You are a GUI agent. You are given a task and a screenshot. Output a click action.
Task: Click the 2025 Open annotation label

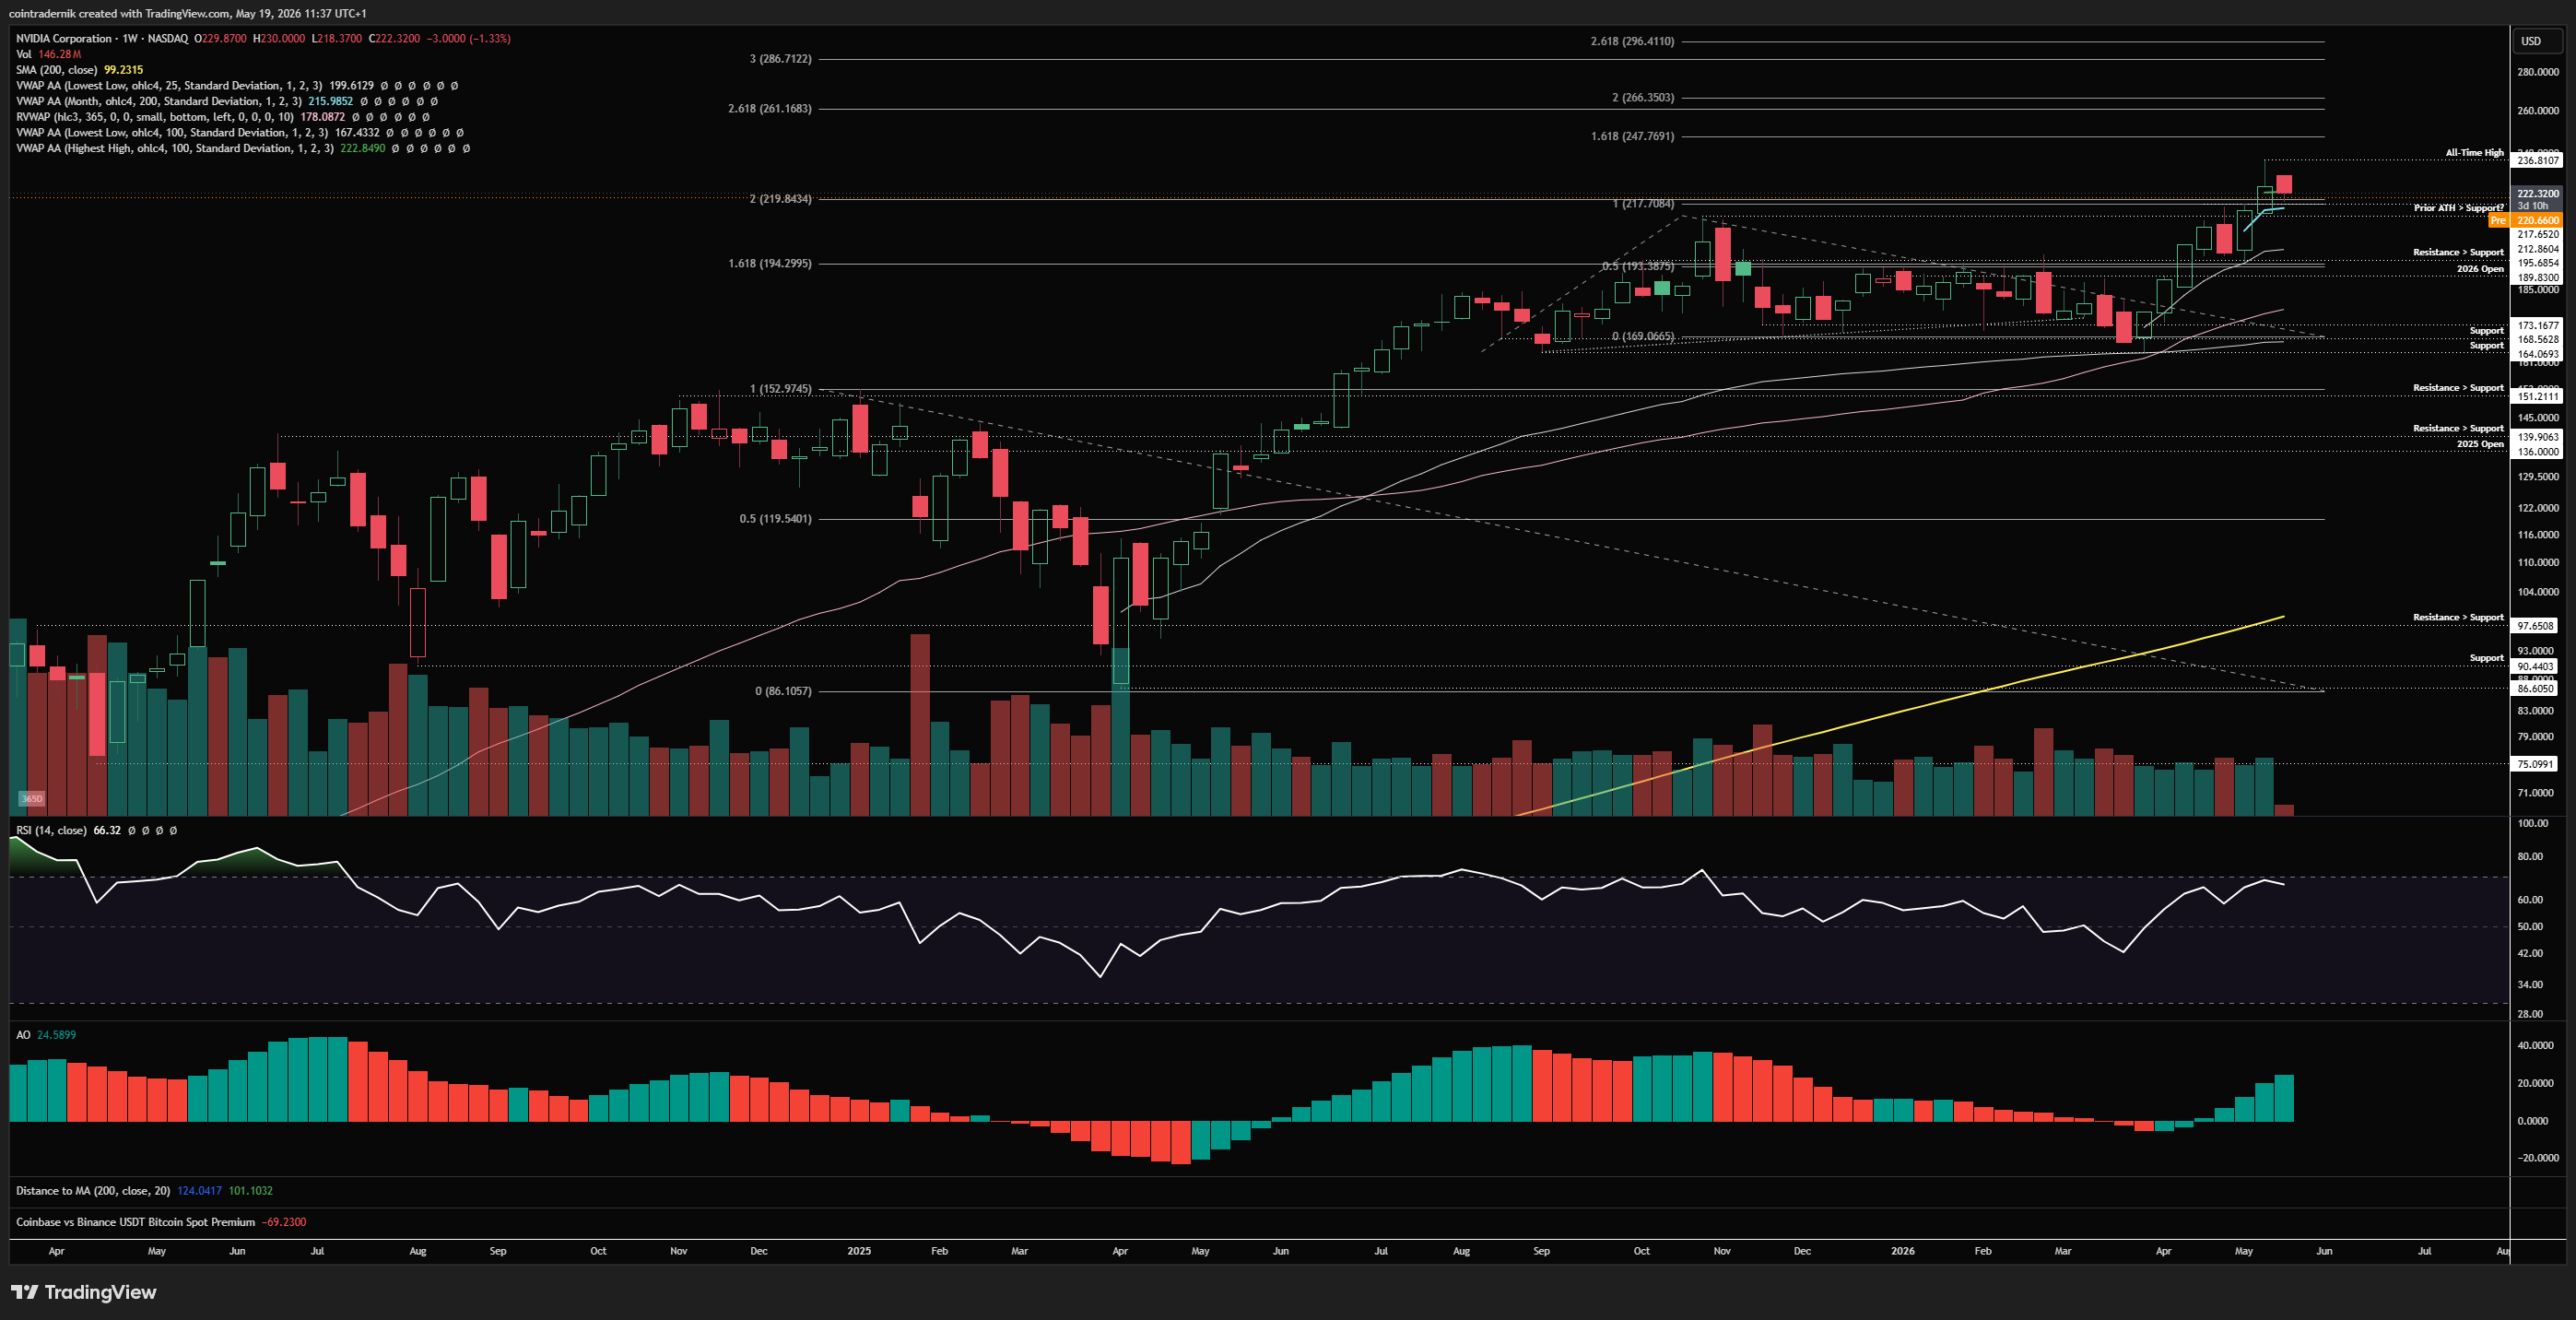click(x=2480, y=444)
